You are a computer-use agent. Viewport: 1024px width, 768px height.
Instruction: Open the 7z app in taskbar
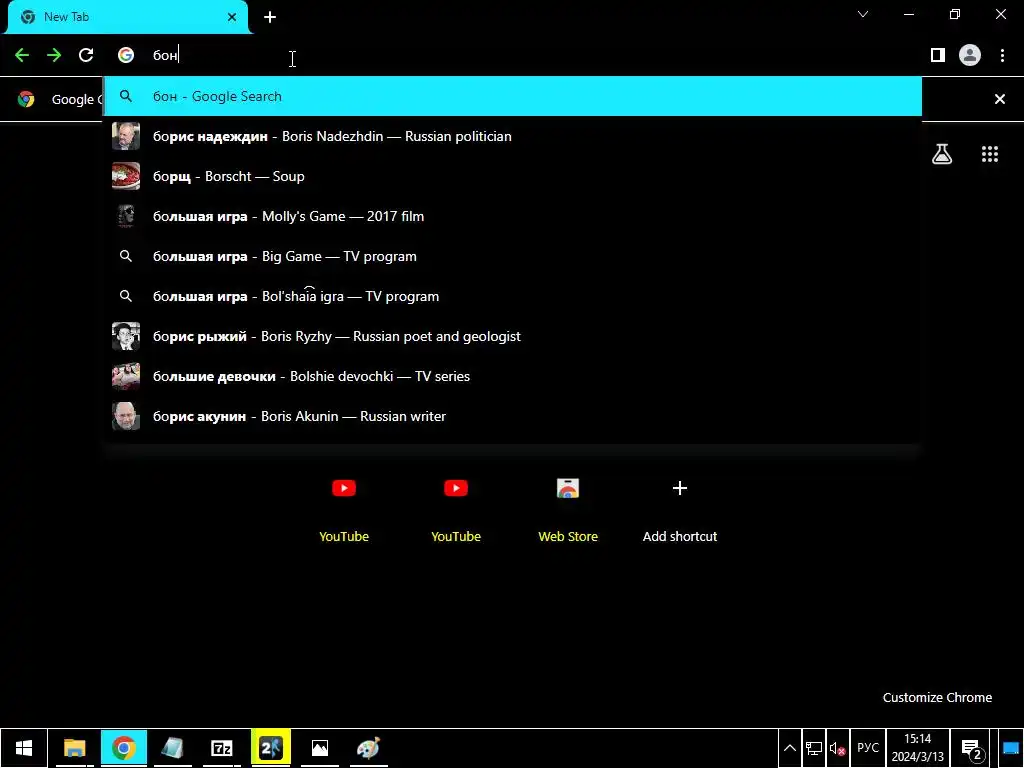[x=222, y=748]
